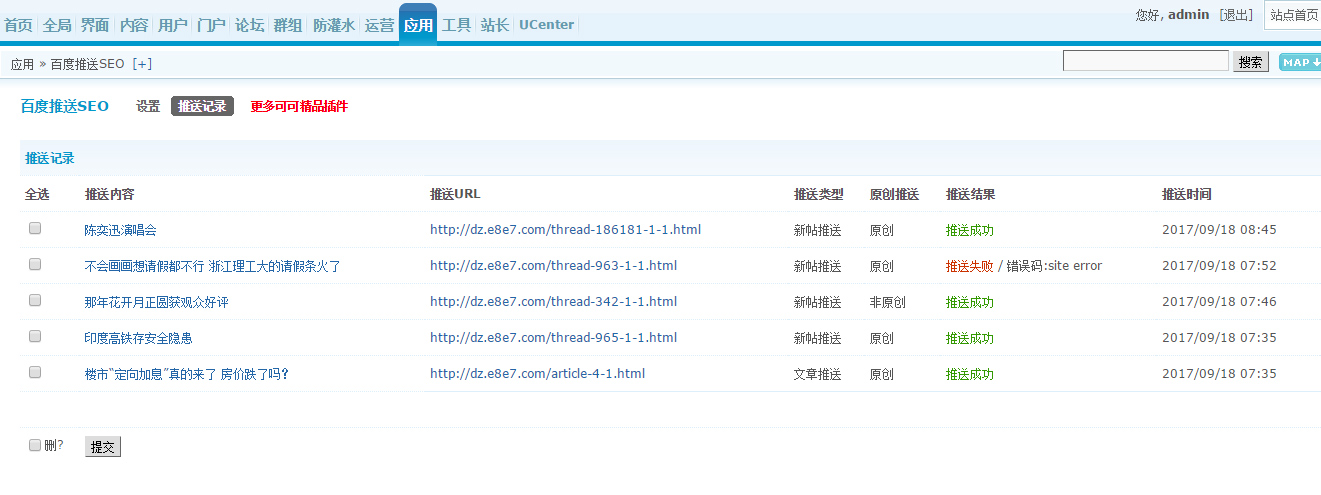Open the 用户 top menu tab
1321x495 pixels.
(173, 25)
